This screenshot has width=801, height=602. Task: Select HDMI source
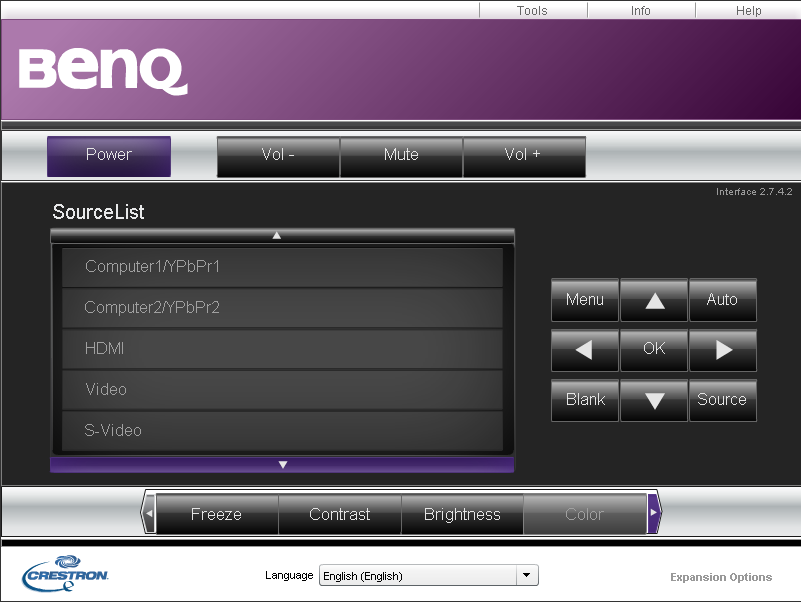point(282,349)
